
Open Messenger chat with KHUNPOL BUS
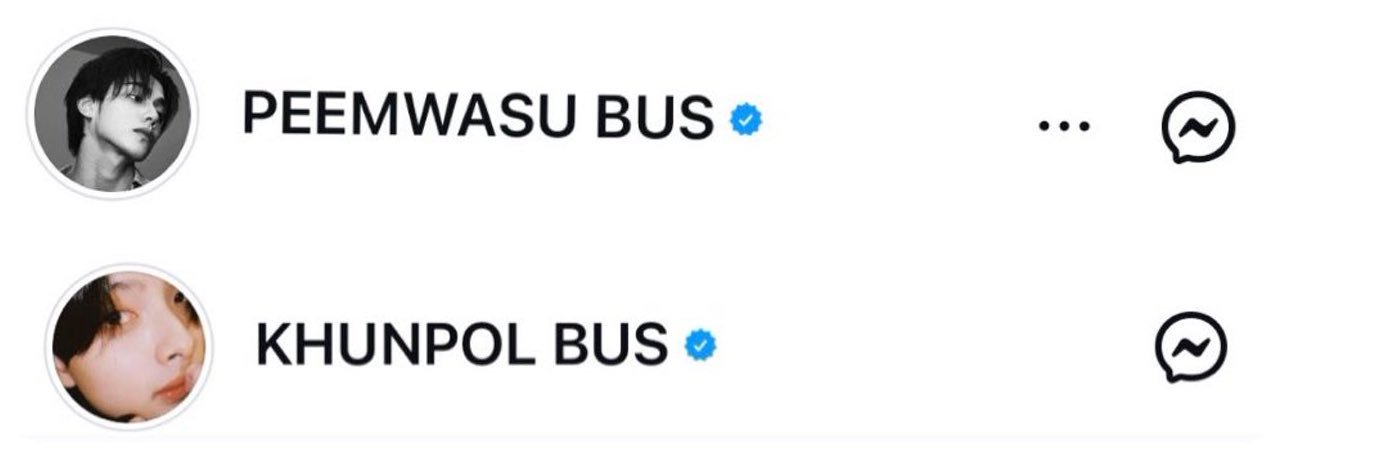[x=1191, y=347]
